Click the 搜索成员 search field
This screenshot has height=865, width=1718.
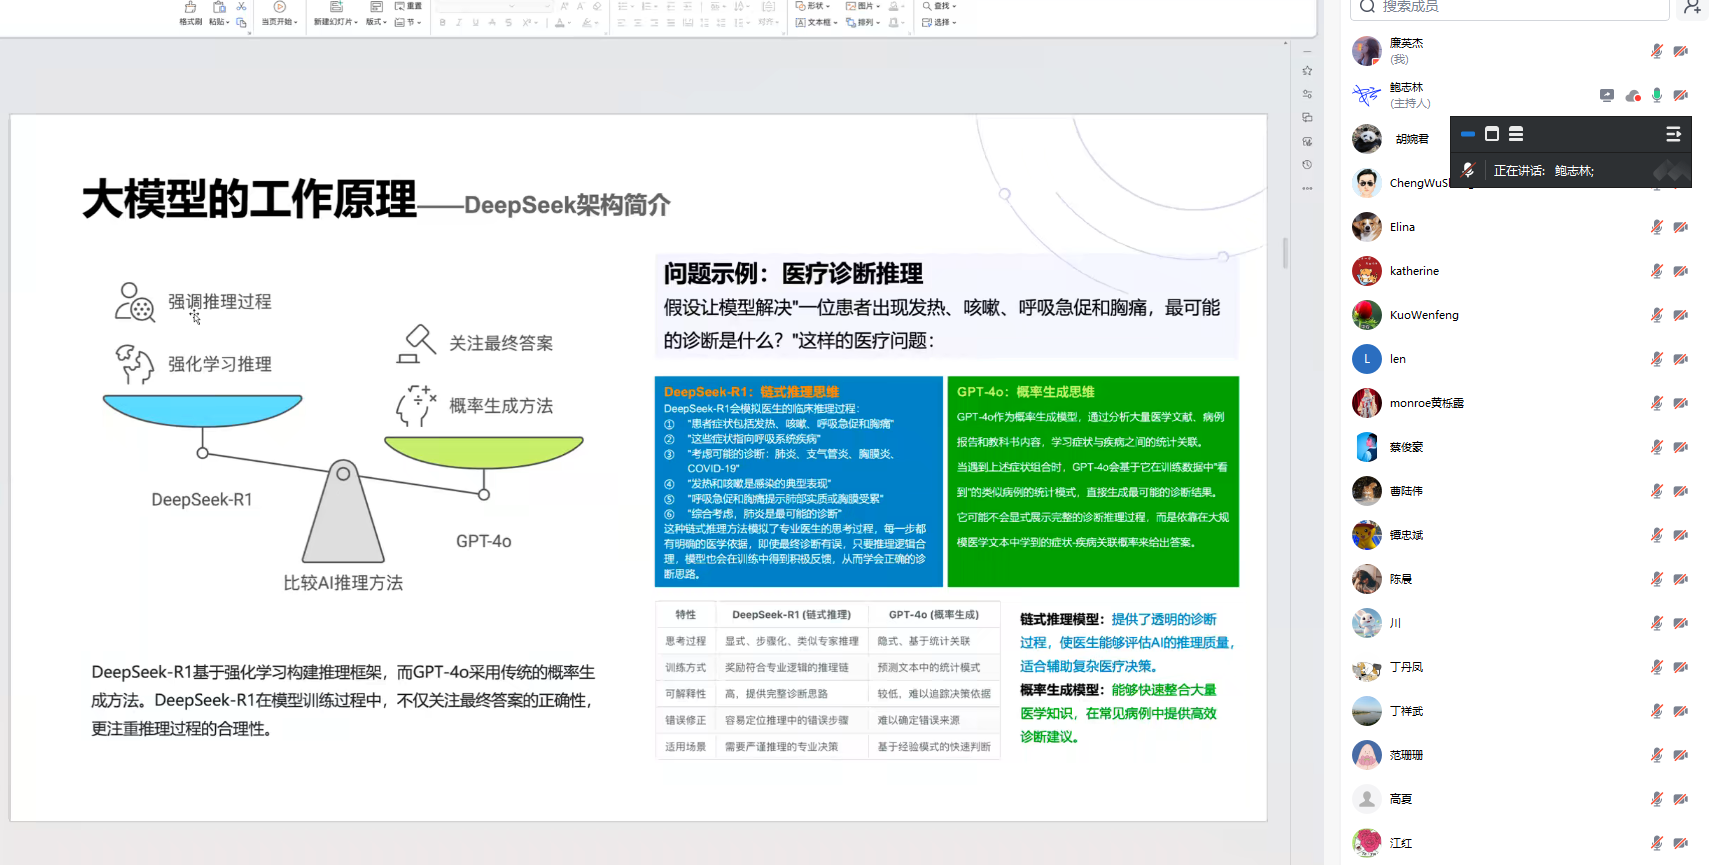pos(1510,7)
